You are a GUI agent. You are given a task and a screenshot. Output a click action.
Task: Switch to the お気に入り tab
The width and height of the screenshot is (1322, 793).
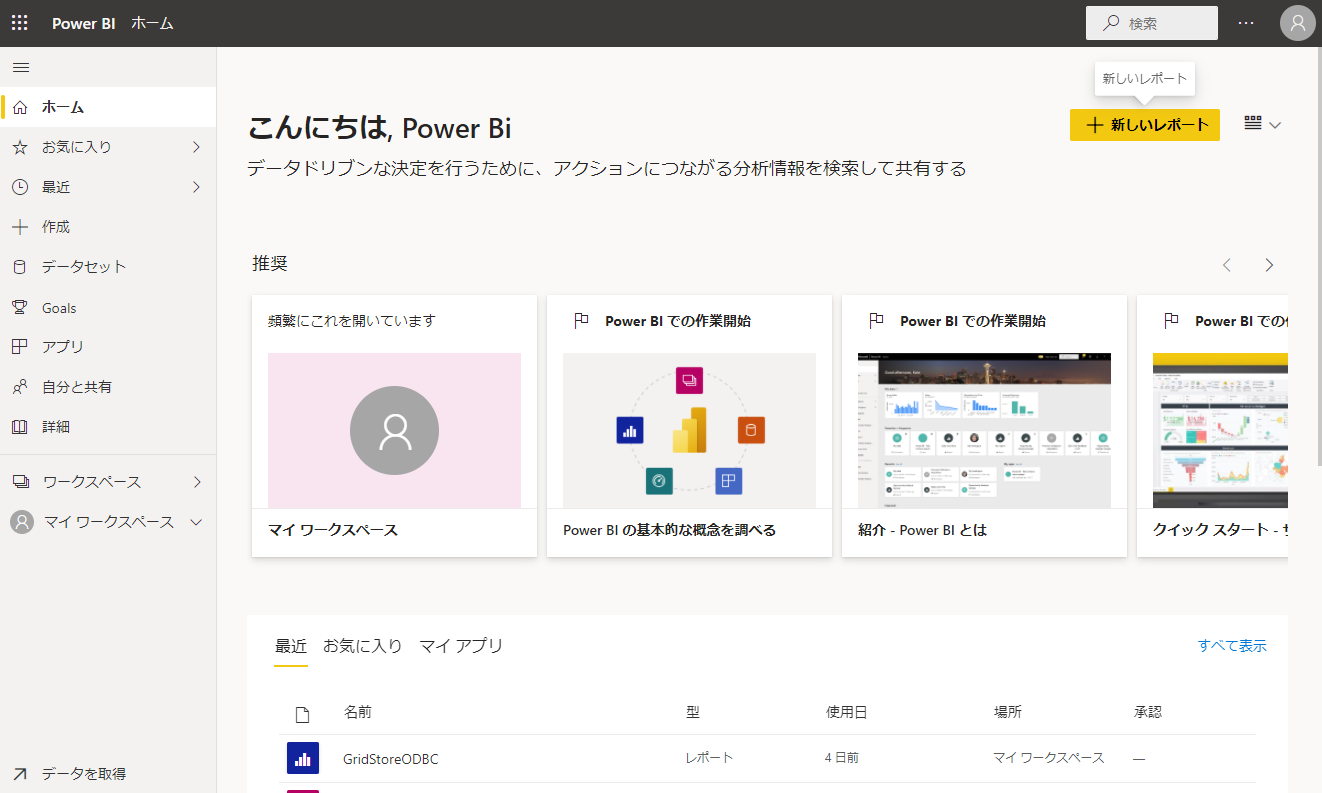362,646
